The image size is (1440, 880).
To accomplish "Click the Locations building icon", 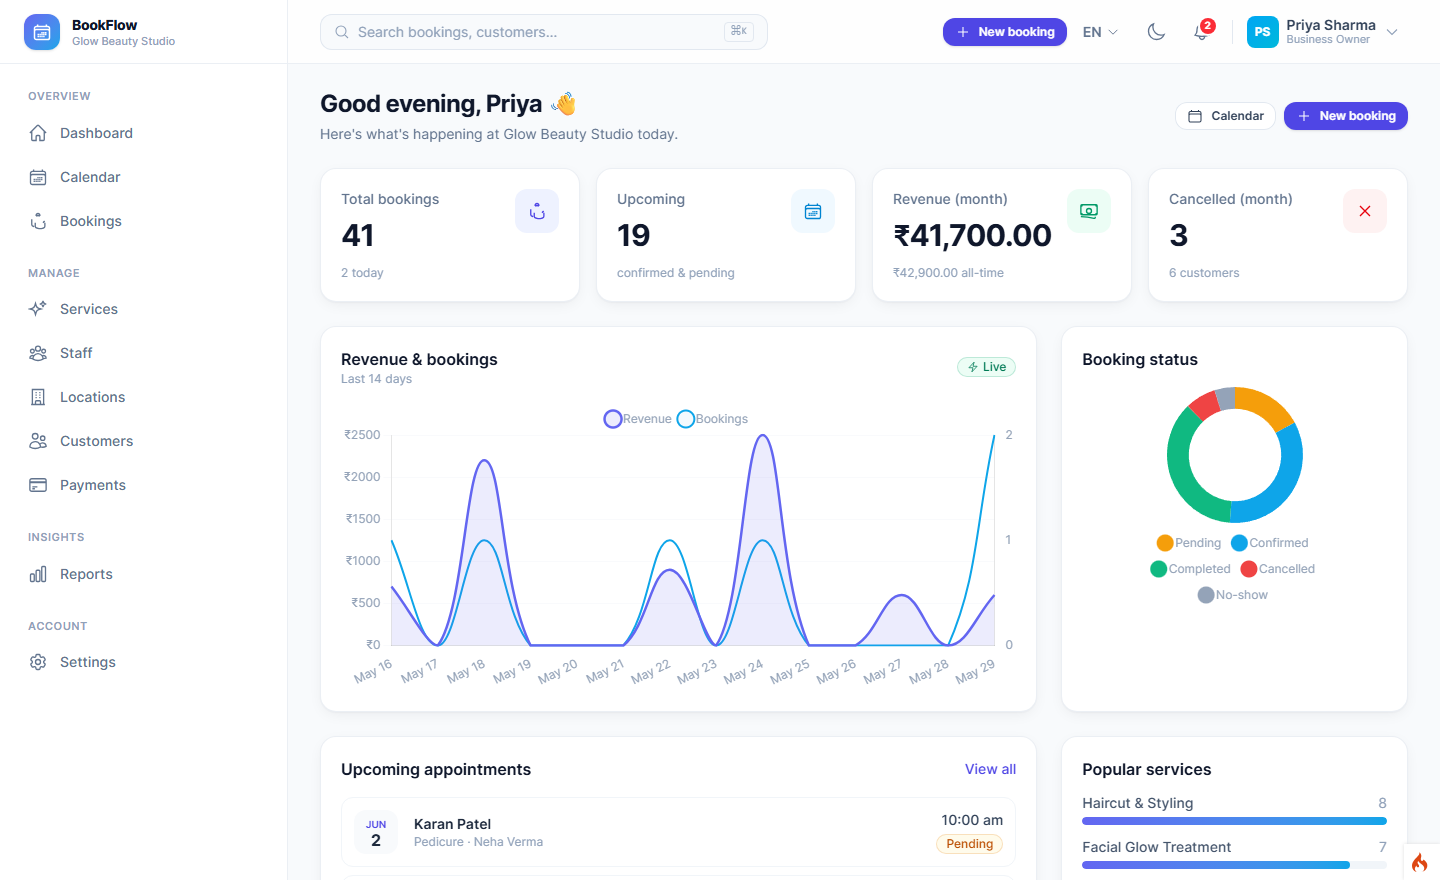I will (38, 397).
